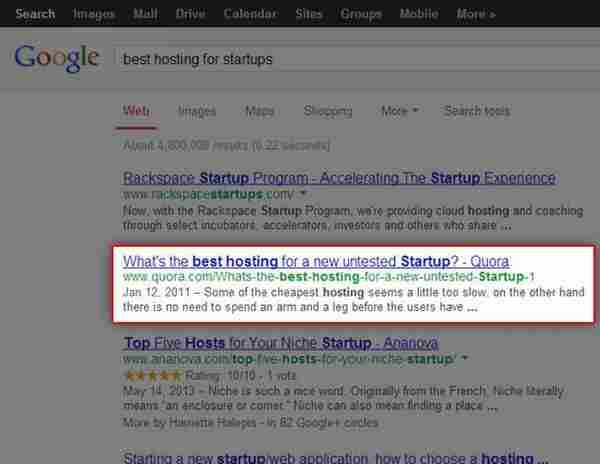Go to Calendar in the top bar

[x=251, y=14]
